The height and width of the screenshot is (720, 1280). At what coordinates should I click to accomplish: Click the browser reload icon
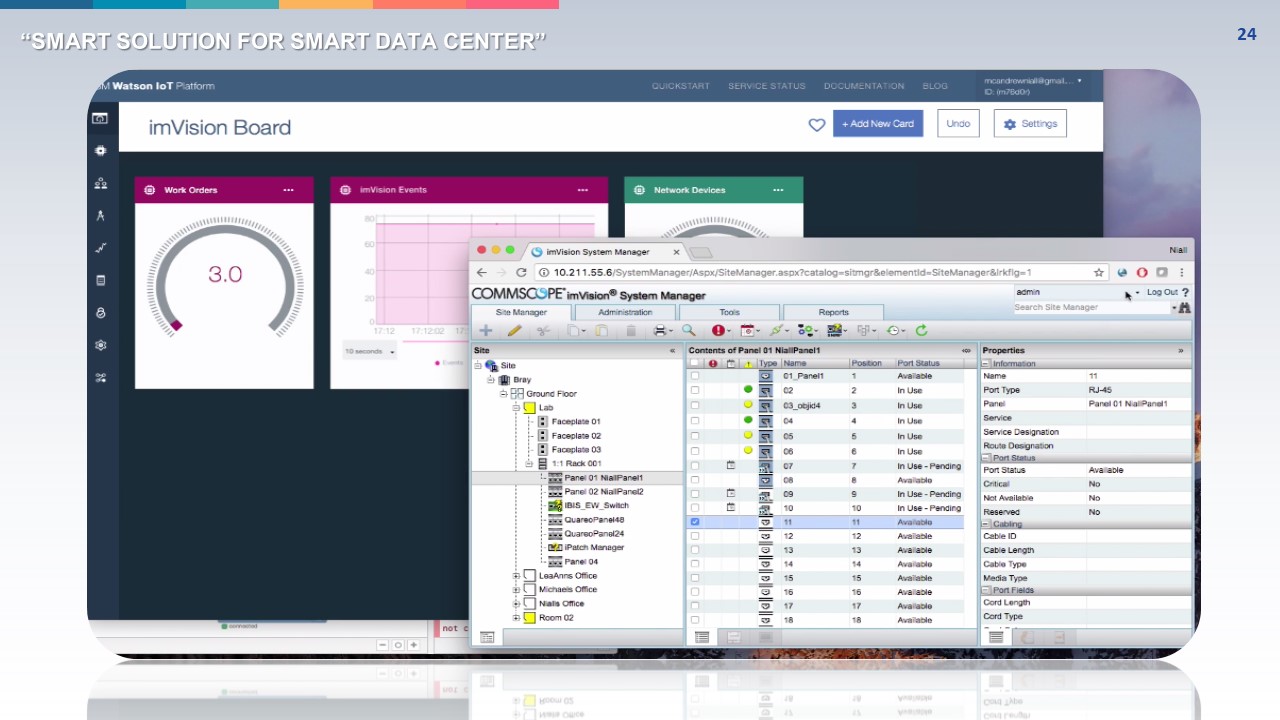click(x=521, y=272)
